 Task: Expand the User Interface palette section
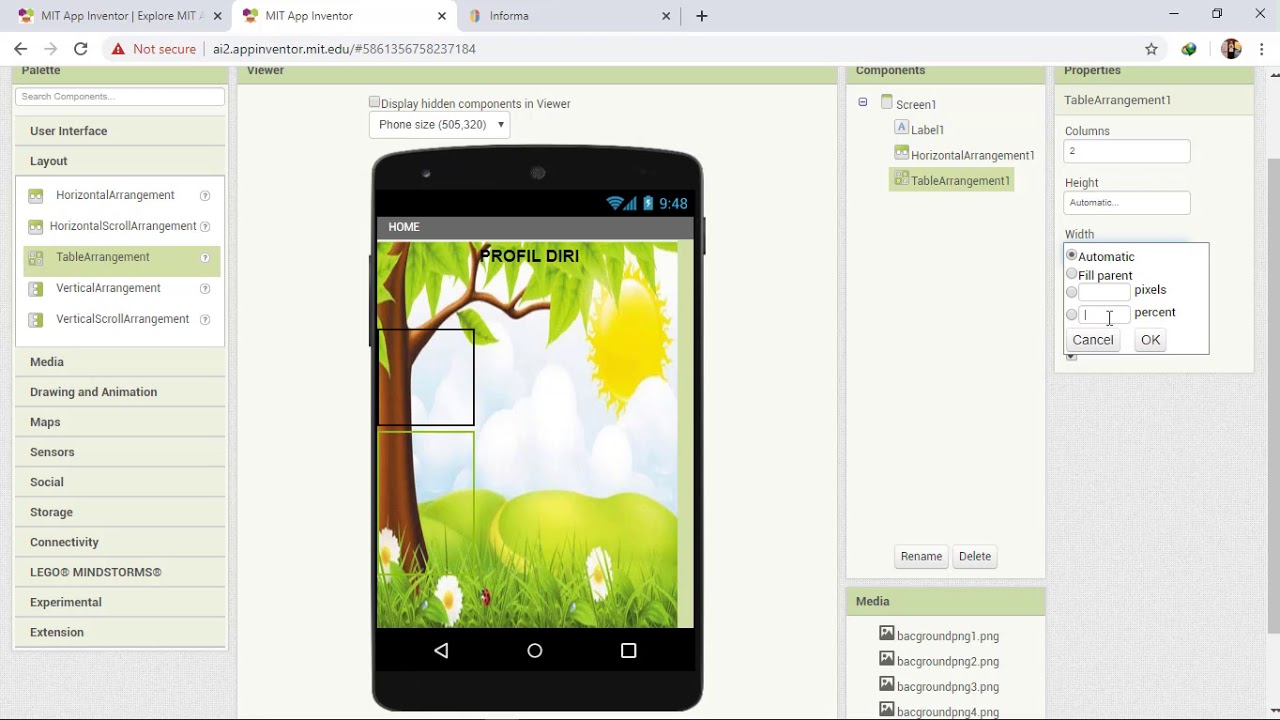[68, 131]
